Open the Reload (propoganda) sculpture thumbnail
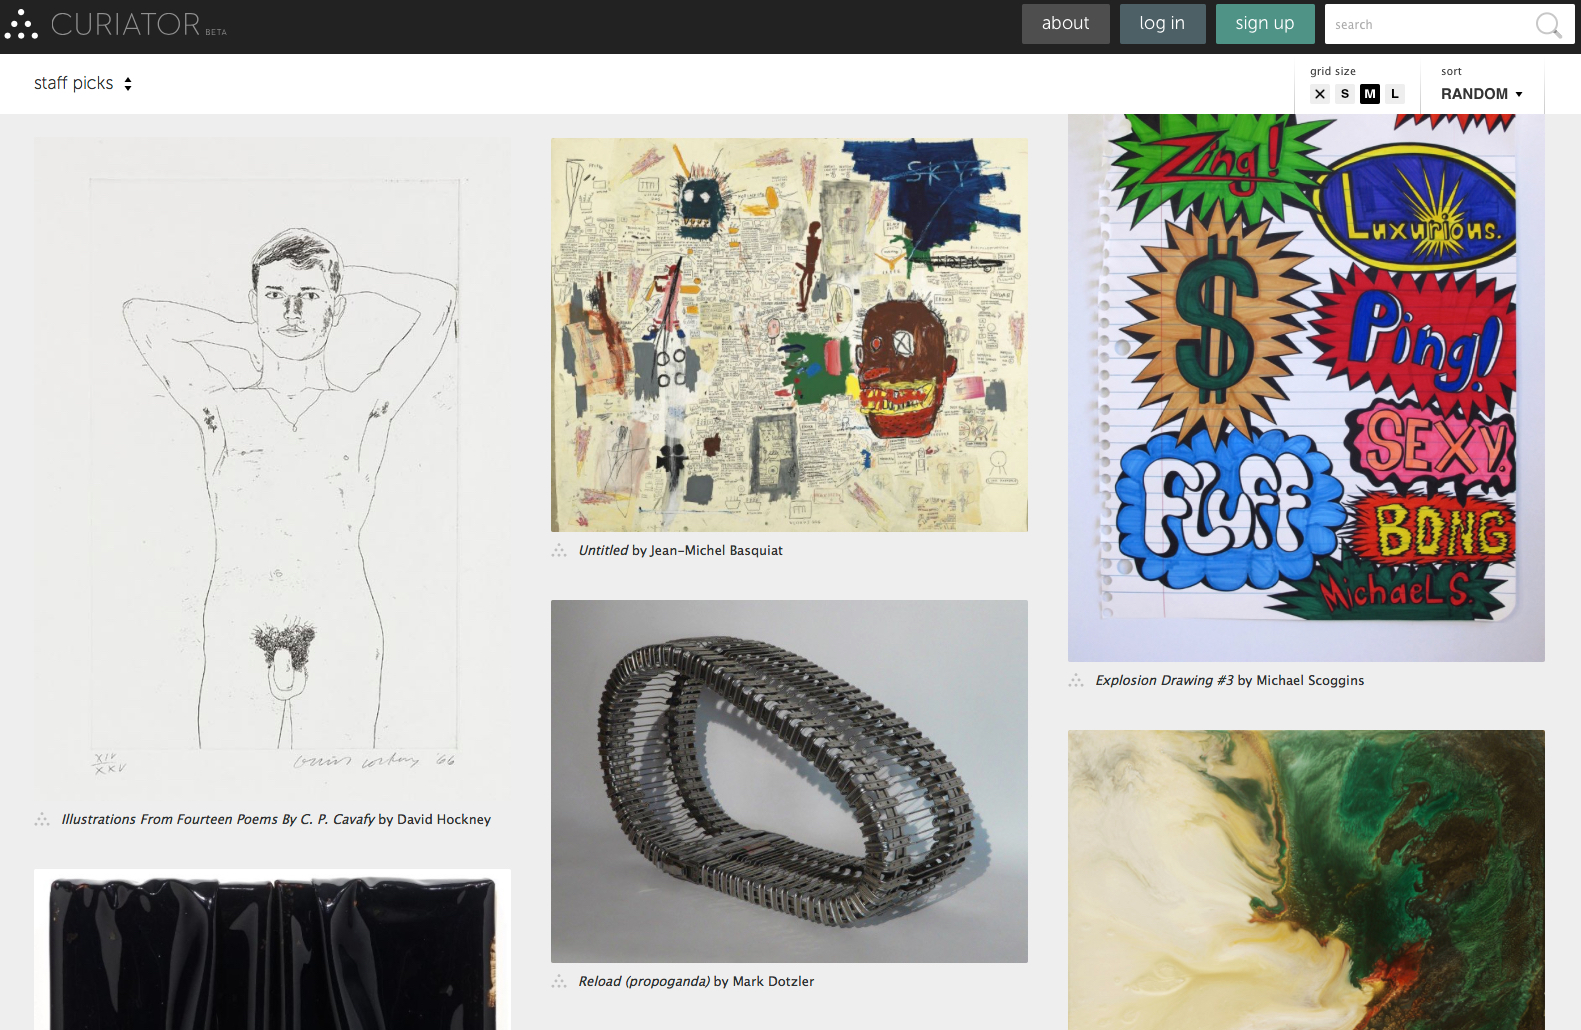This screenshot has width=1581, height=1030. pos(789,781)
